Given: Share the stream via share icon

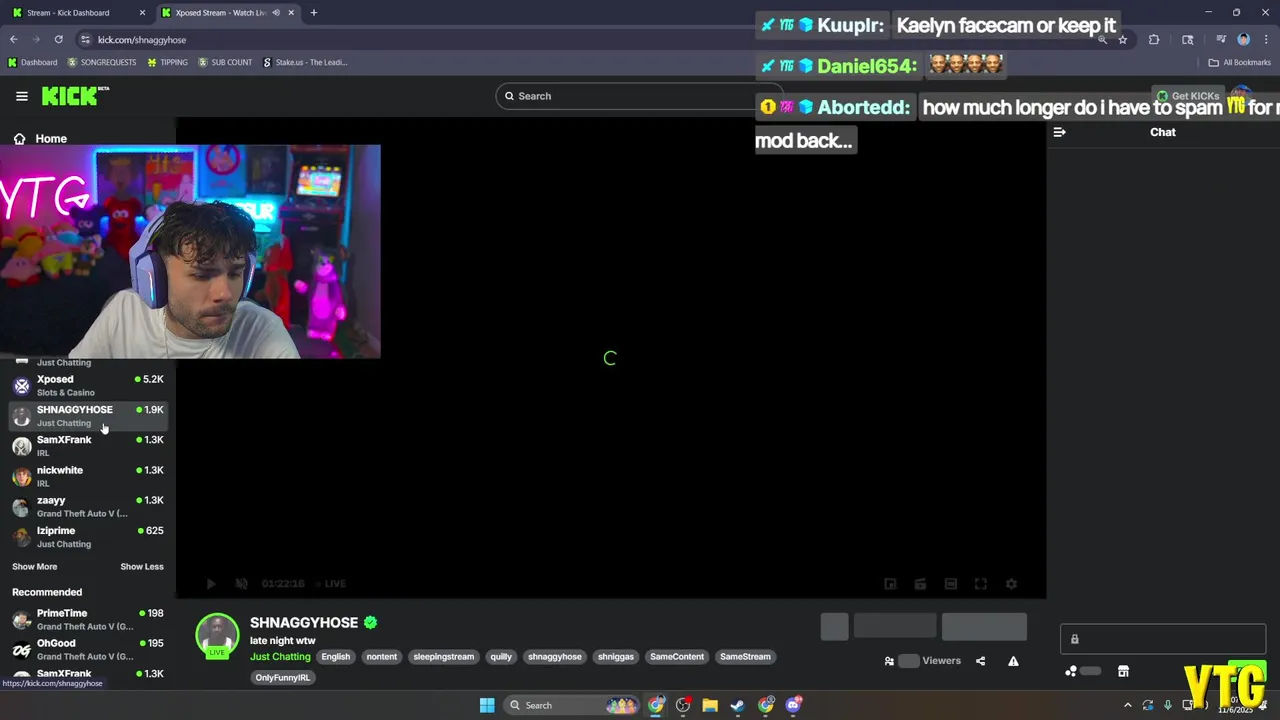Looking at the screenshot, I should tap(980, 661).
